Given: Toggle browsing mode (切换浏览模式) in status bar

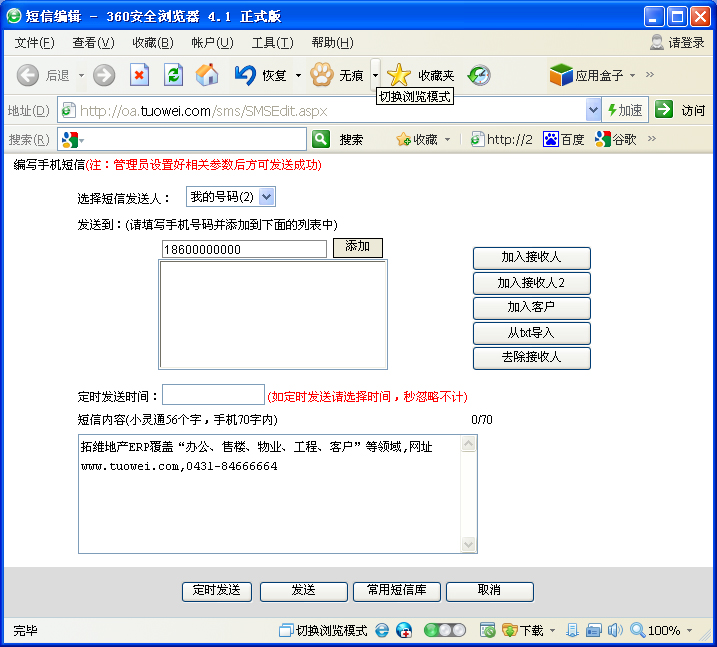Looking at the screenshot, I should [324, 631].
